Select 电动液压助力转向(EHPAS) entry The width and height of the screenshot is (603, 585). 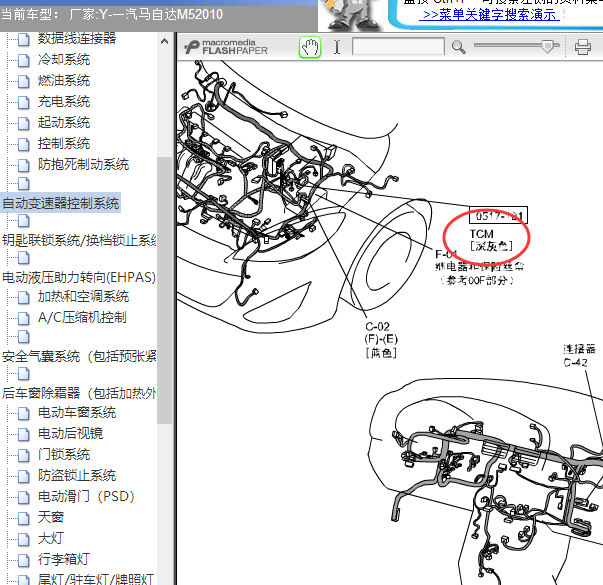79,277
